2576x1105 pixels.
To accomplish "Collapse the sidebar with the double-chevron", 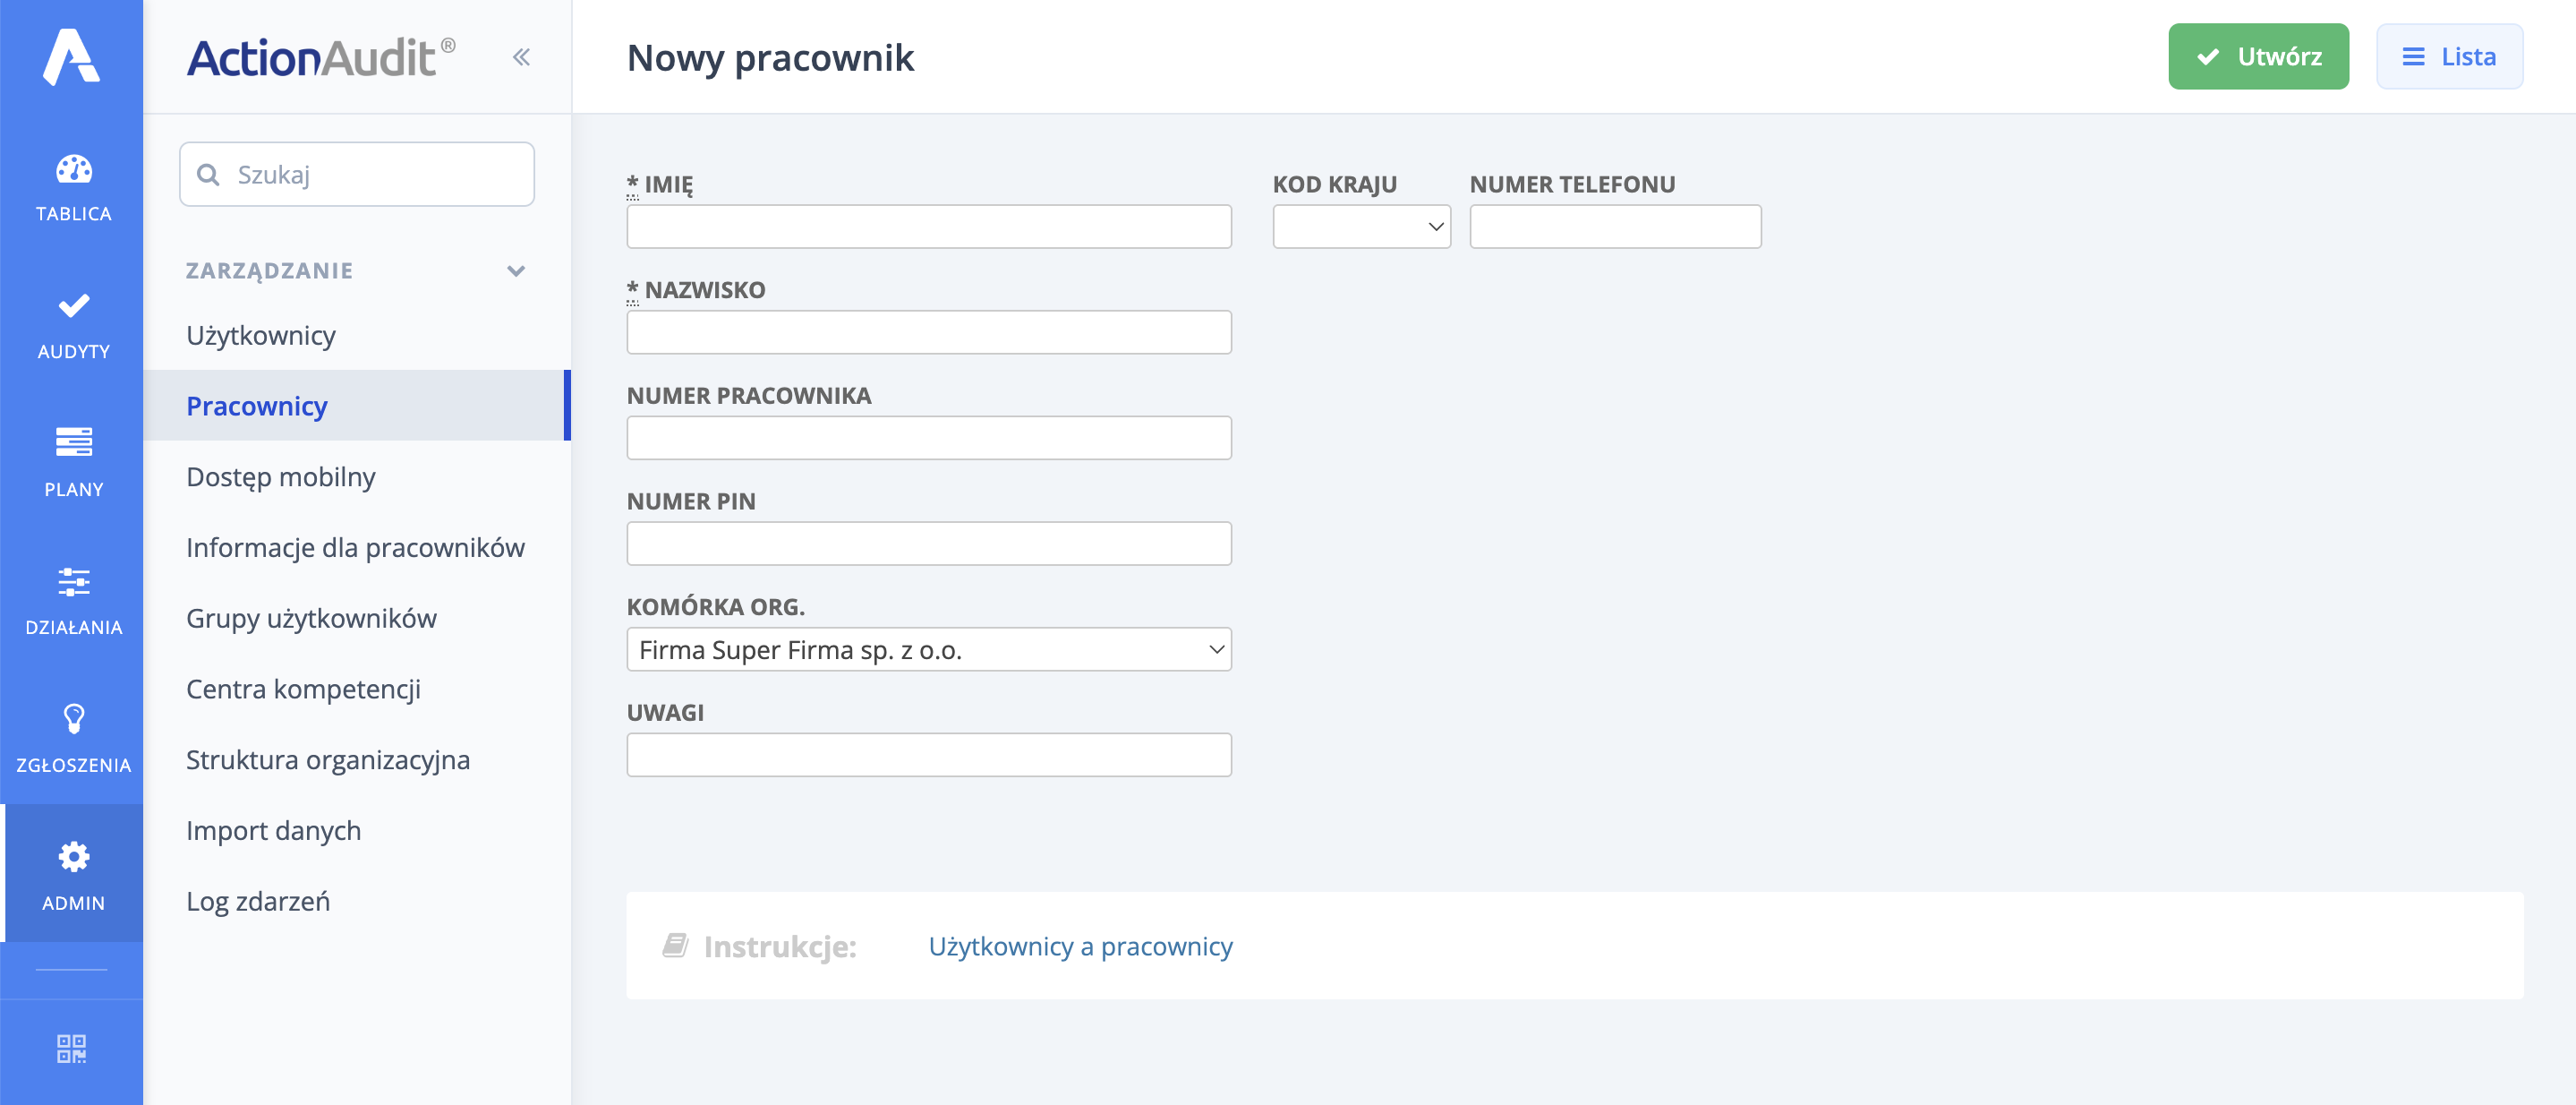I will point(521,56).
